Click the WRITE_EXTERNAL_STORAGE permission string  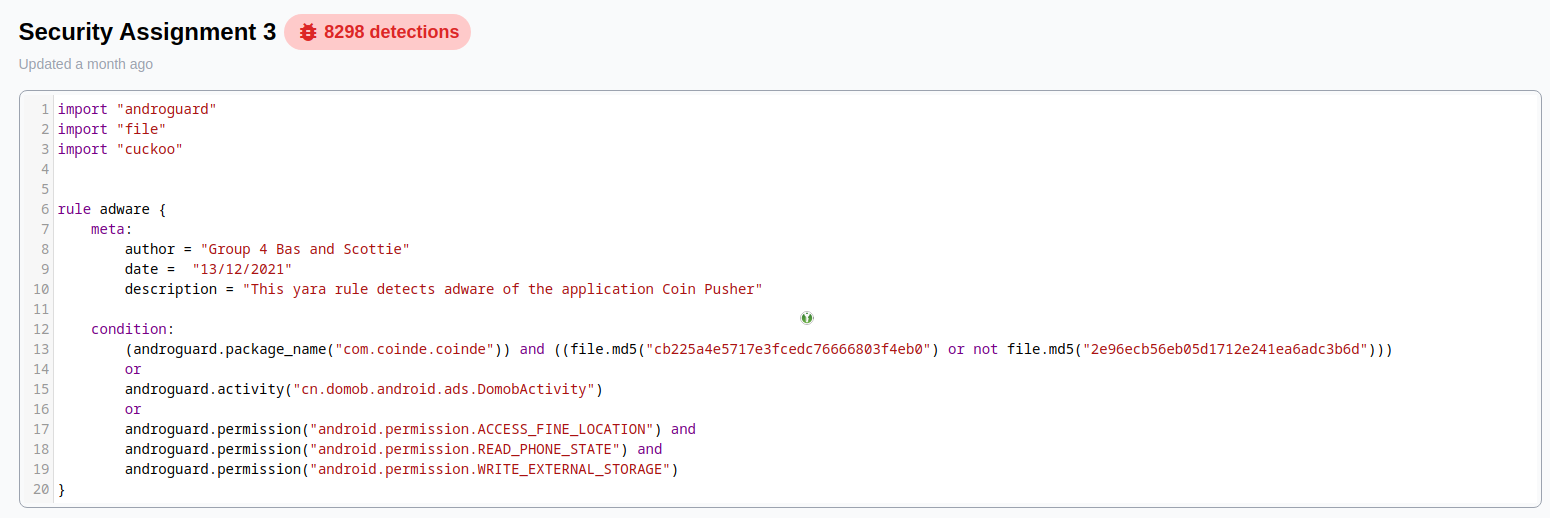[x=490, y=469]
